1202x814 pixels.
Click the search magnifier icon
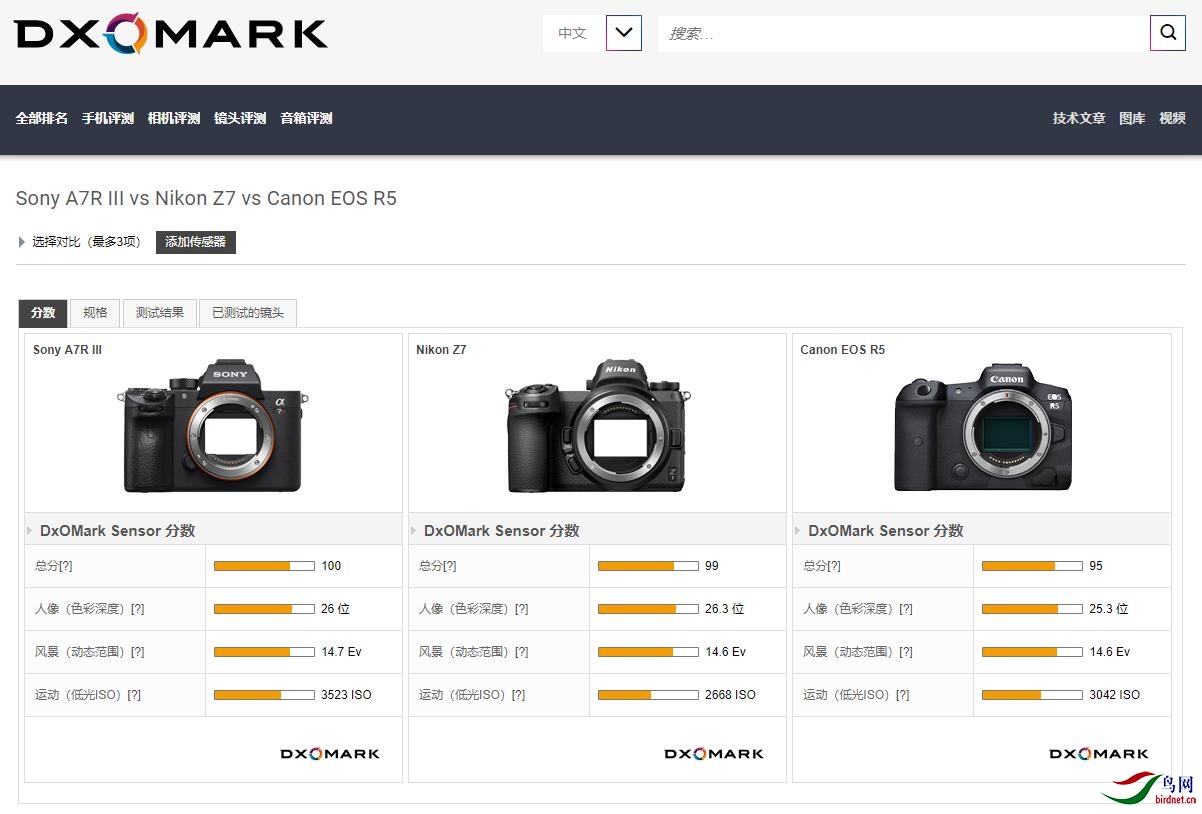pyautogui.click(x=1167, y=33)
